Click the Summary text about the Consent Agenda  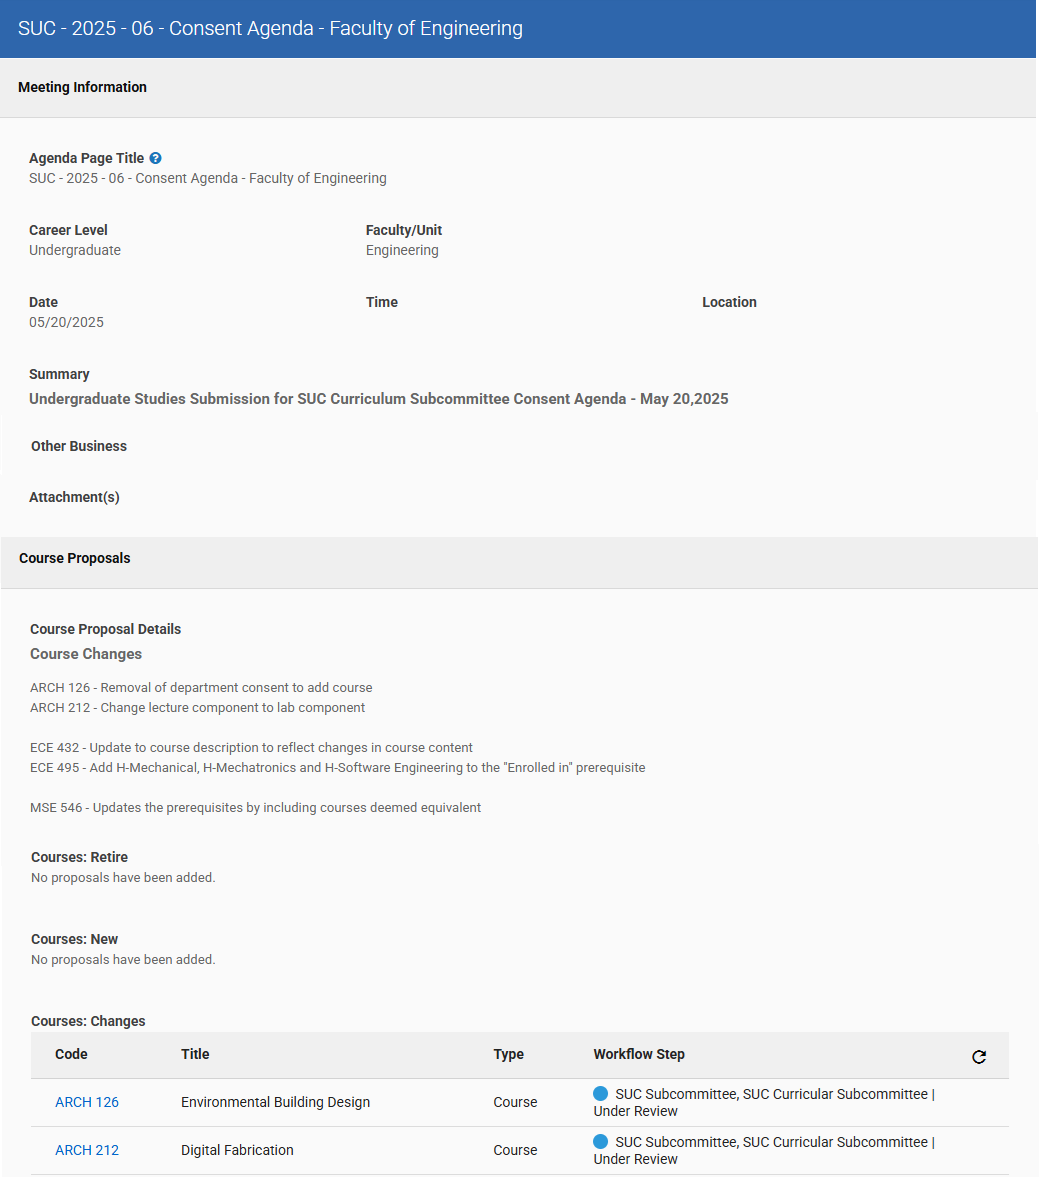[x=378, y=399]
